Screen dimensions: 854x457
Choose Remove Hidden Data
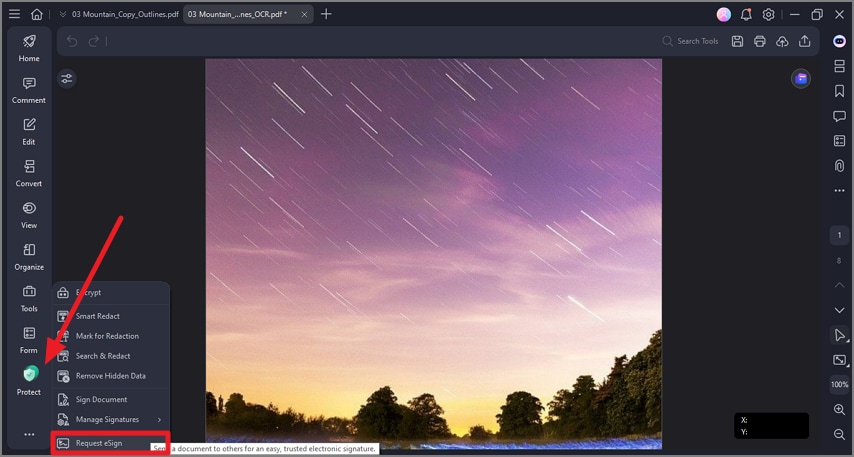[111, 376]
